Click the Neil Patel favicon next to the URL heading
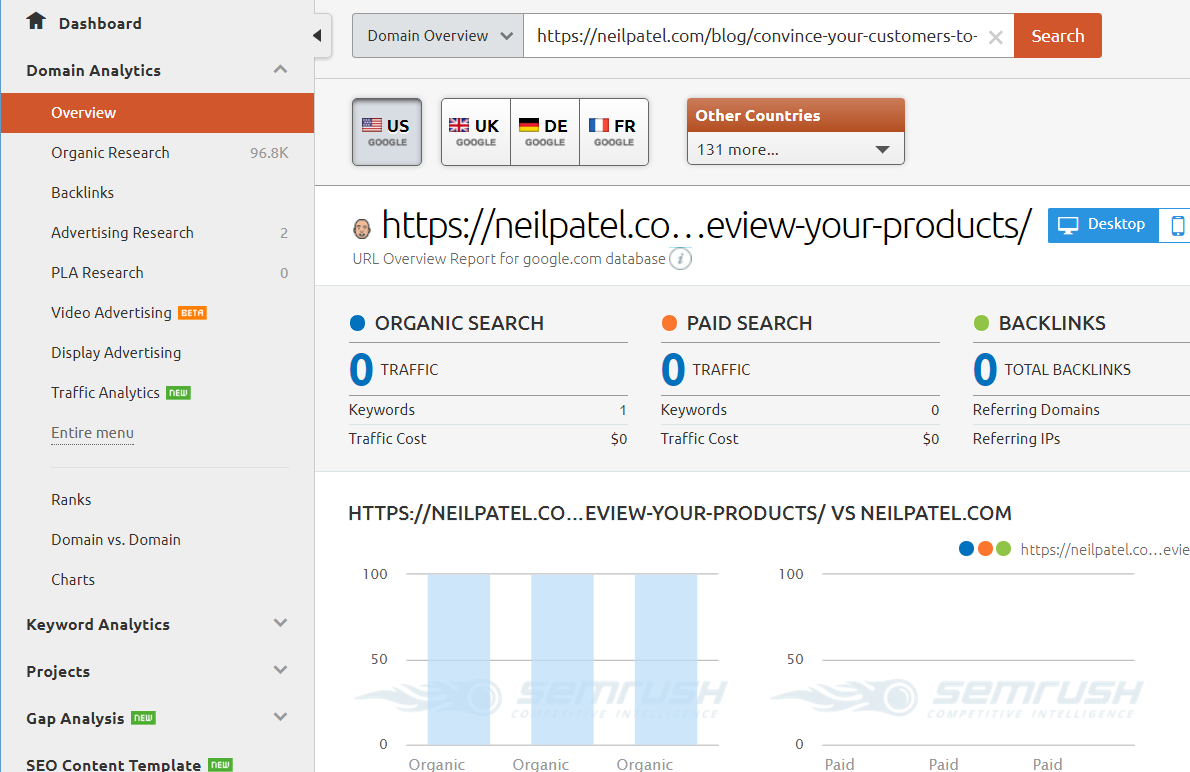Screen dimensions: 1190x772 point(362,228)
